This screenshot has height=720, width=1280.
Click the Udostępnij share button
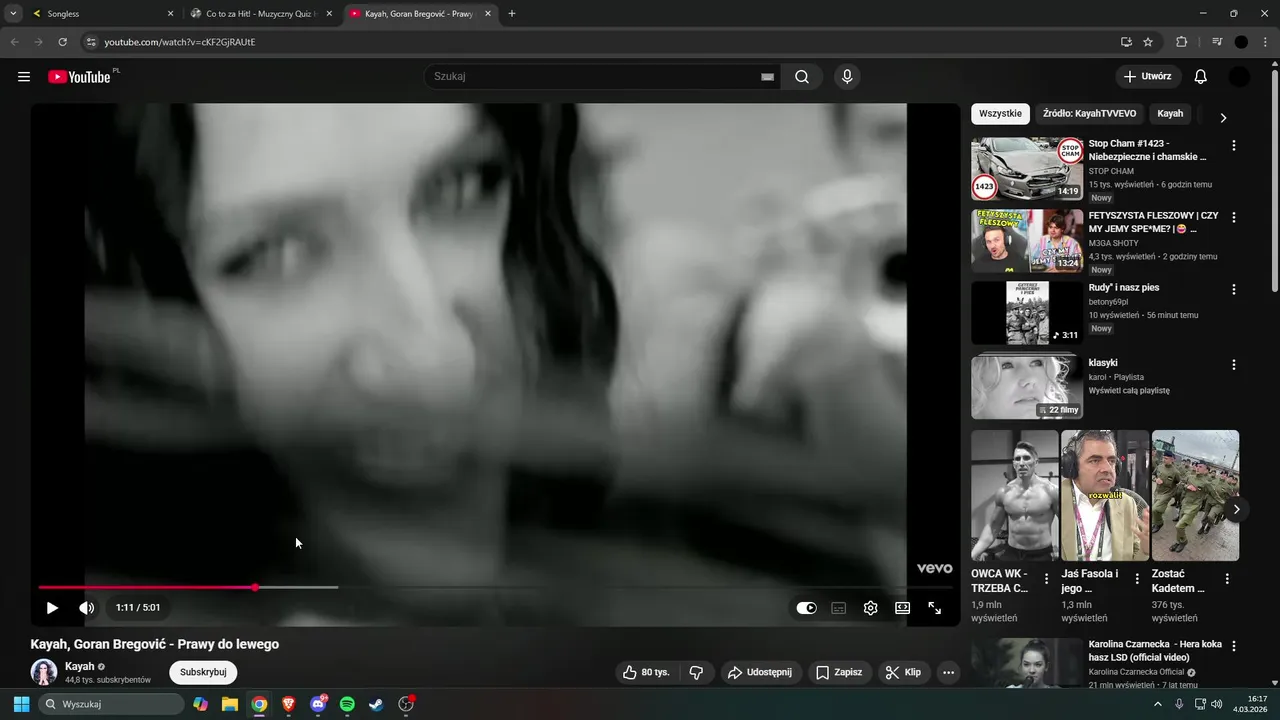click(x=759, y=672)
